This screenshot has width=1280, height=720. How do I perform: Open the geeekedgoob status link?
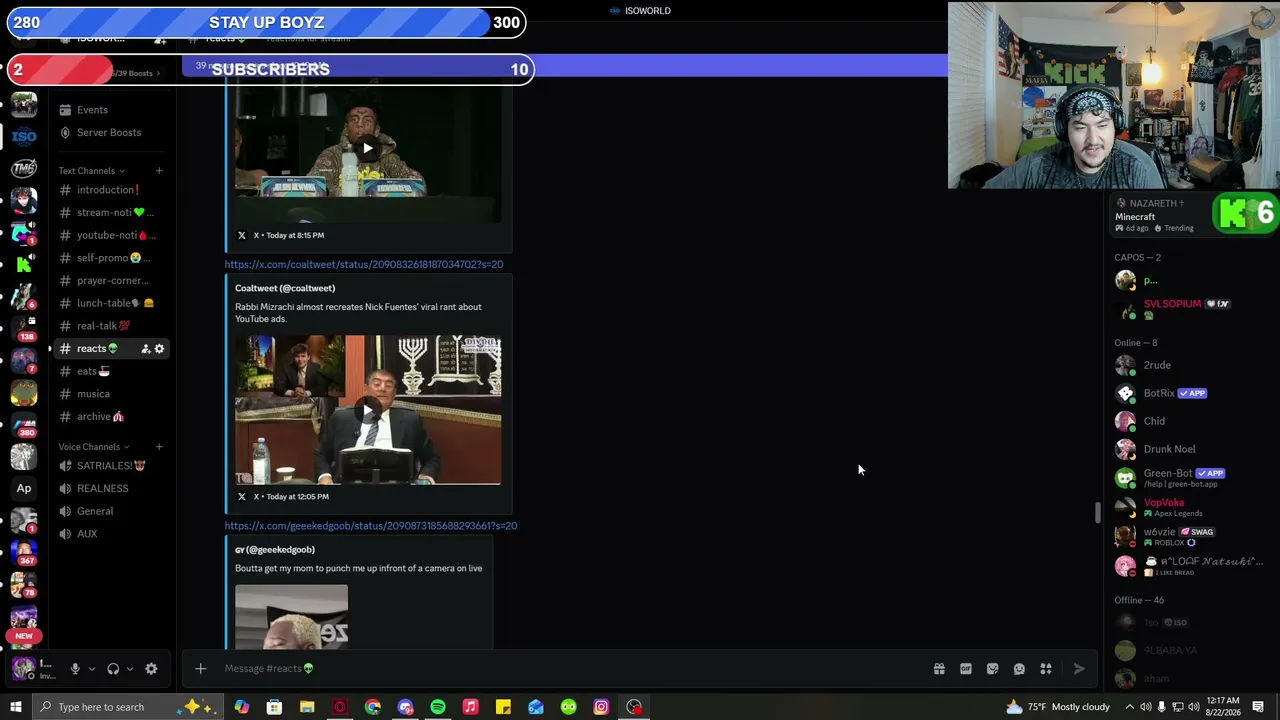(x=371, y=526)
